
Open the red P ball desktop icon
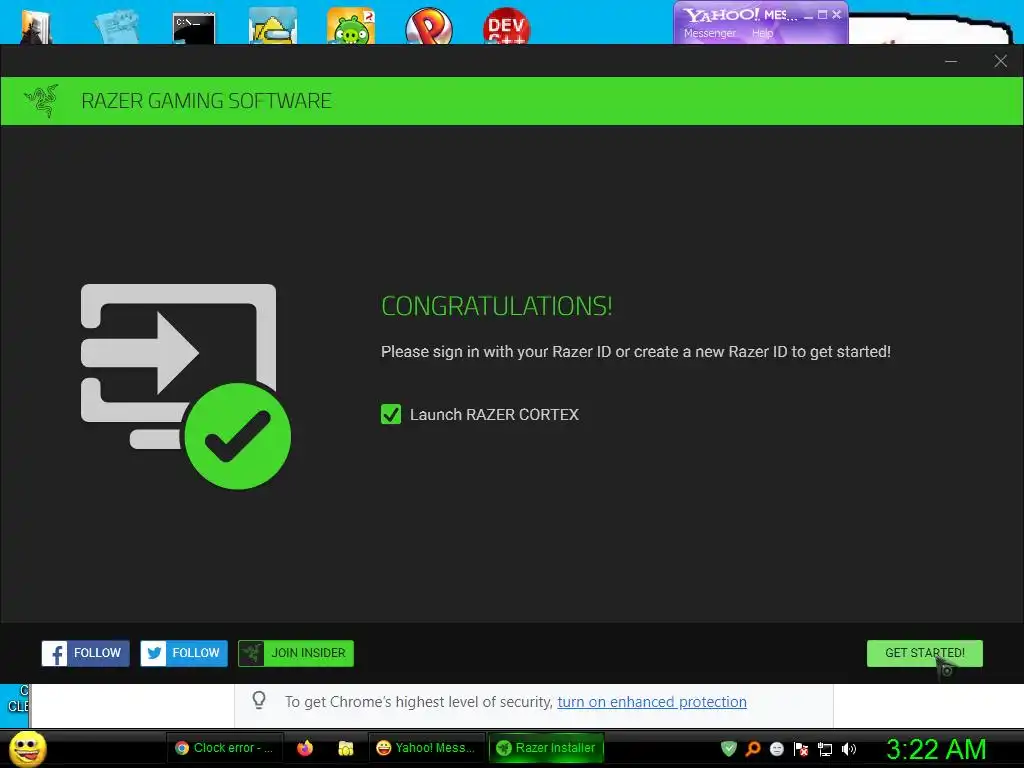(x=428, y=26)
